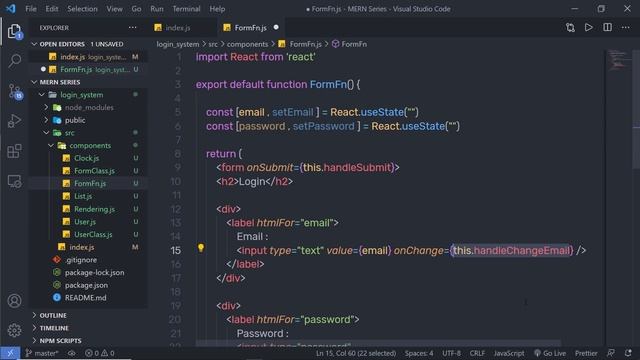The image size is (640, 360).
Task: Open the Run menu
Action: pos(157,9)
